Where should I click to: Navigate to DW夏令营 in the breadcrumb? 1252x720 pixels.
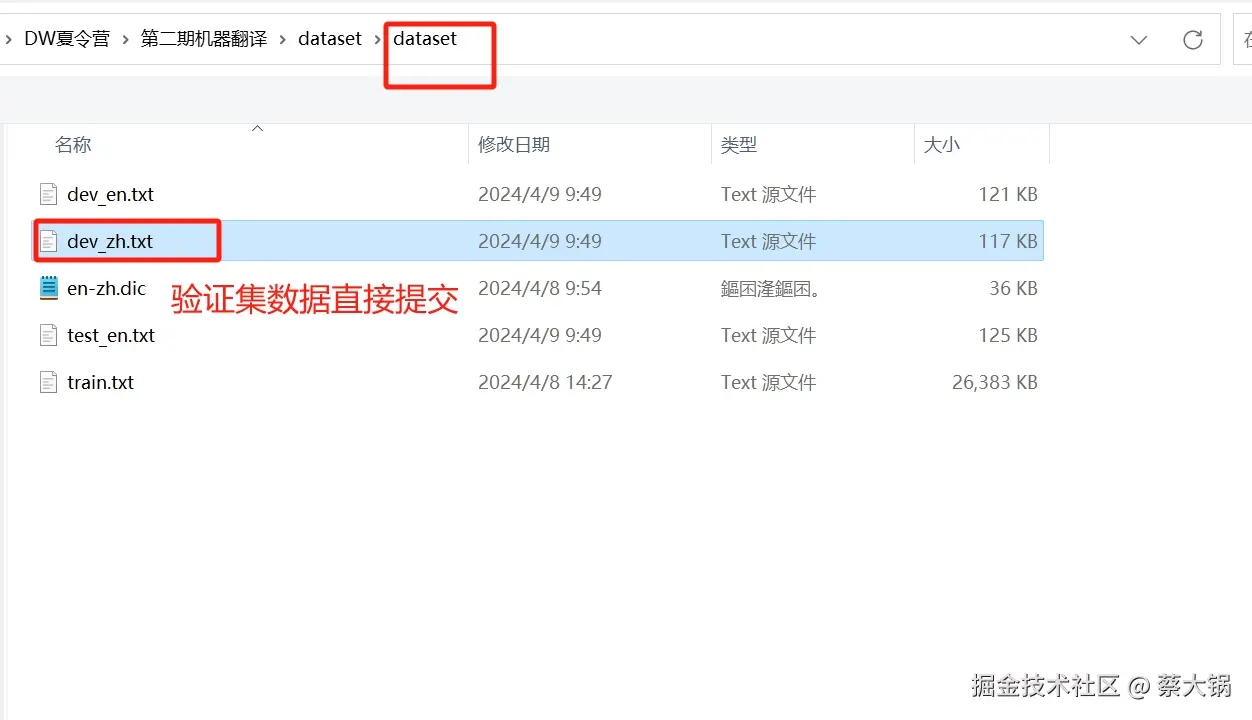coord(66,38)
